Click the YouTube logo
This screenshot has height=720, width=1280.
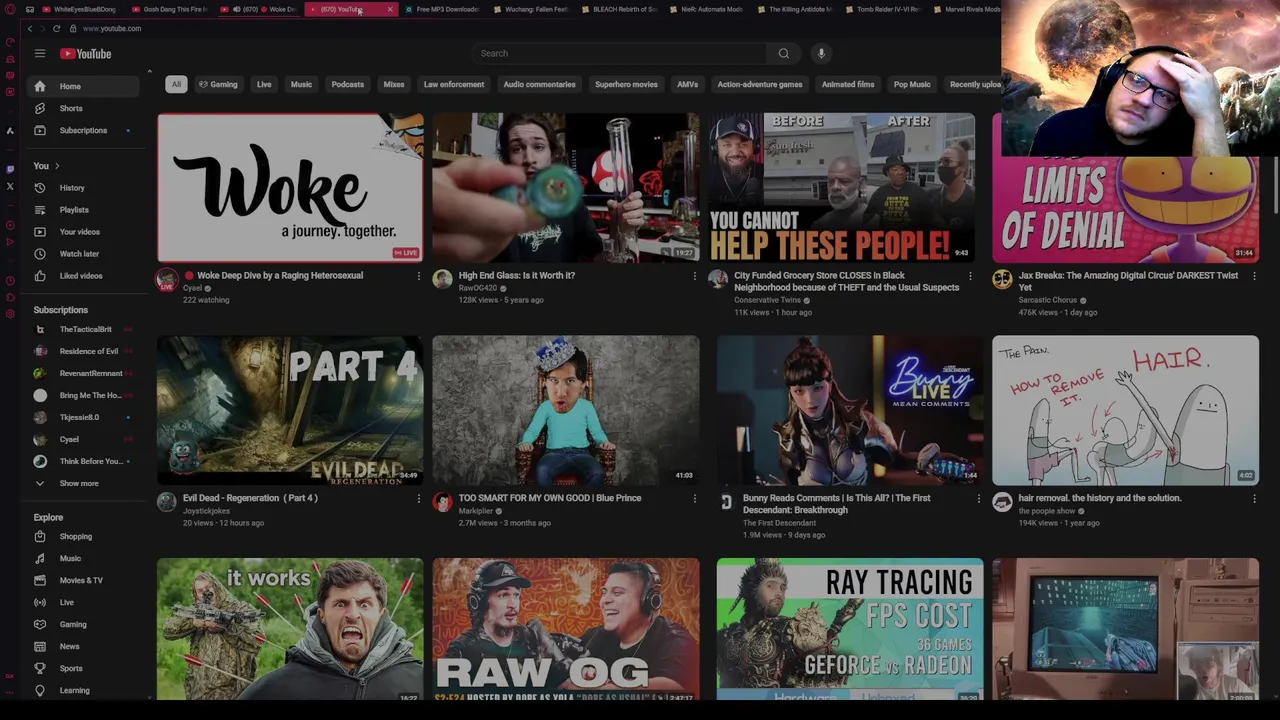pos(85,53)
